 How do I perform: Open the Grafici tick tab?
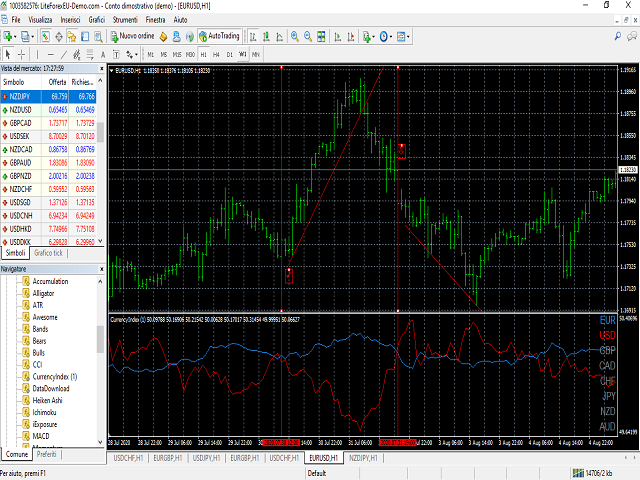point(48,253)
